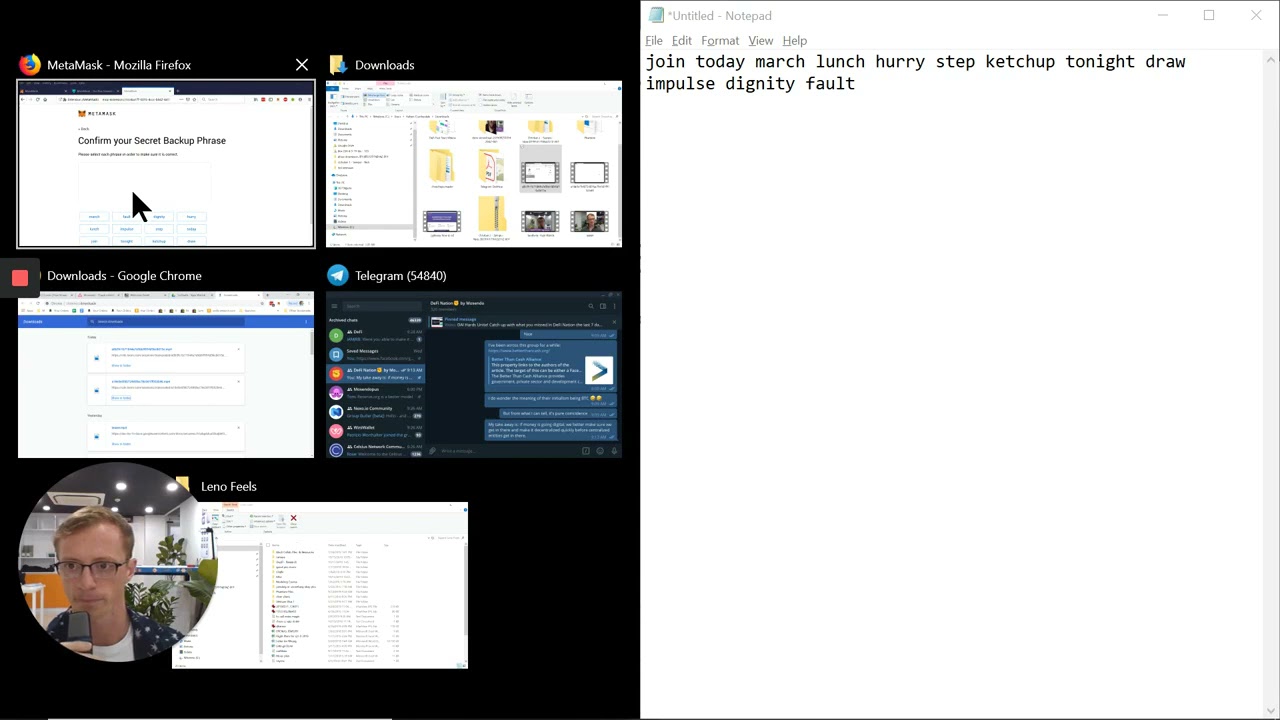Click the Telegram paper plane icon

point(338,276)
